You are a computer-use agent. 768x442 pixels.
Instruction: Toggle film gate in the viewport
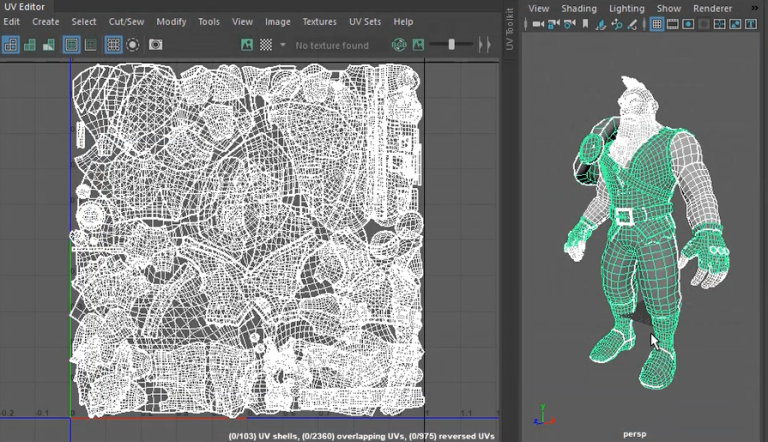click(674, 24)
